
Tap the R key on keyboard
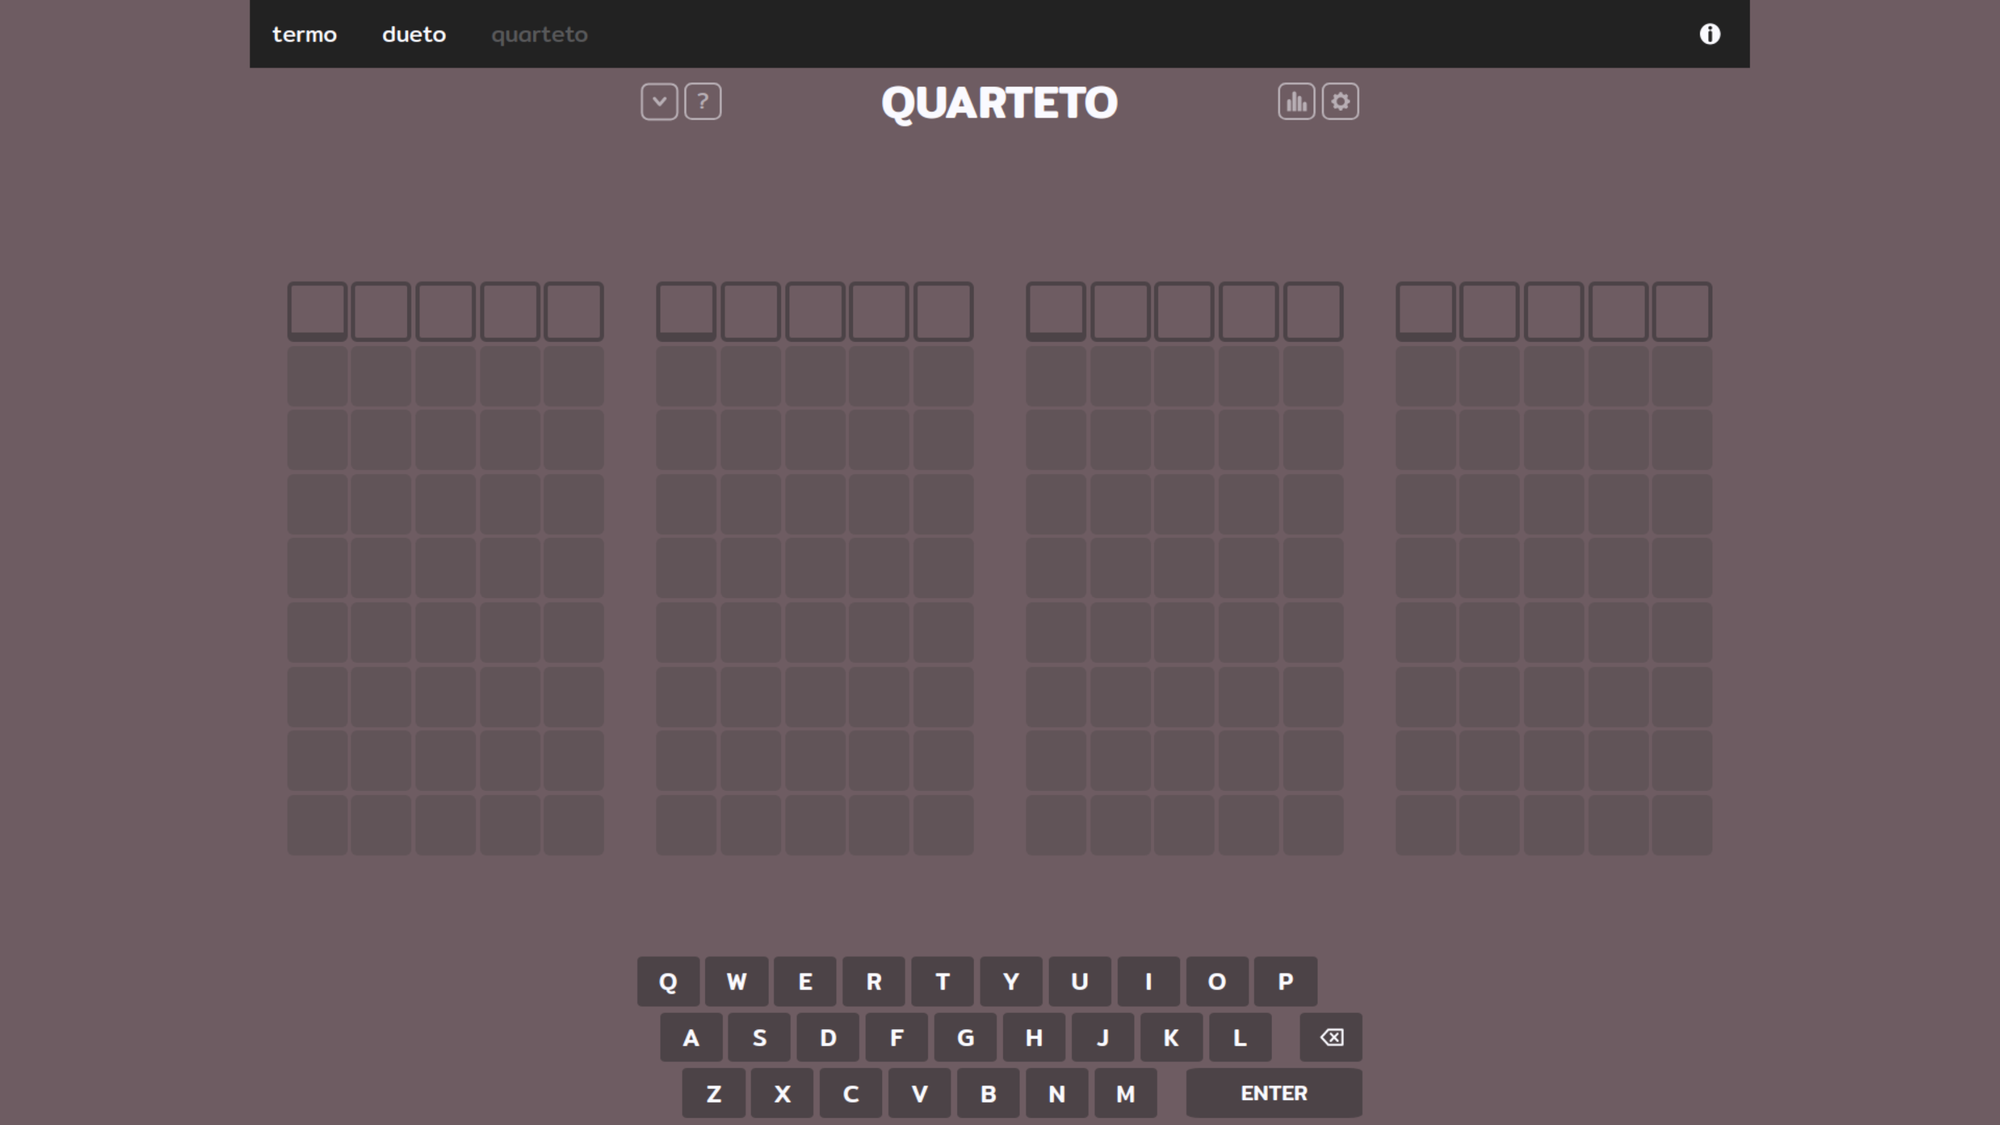(874, 981)
